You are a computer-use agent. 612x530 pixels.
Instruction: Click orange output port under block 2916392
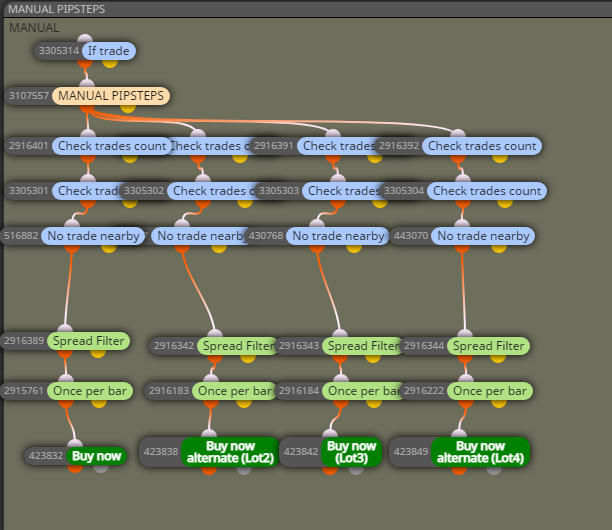pos(458,158)
